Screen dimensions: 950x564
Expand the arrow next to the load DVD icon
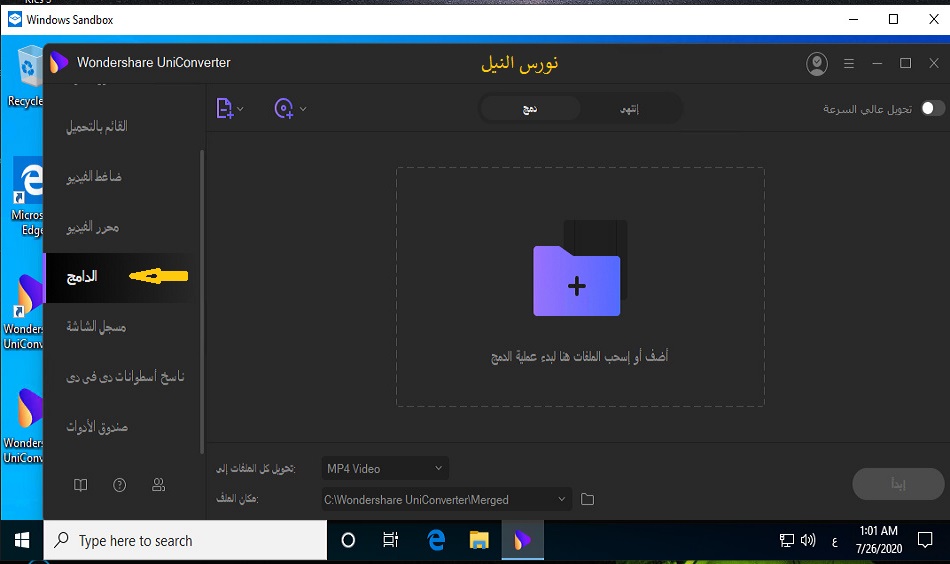click(x=303, y=109)
